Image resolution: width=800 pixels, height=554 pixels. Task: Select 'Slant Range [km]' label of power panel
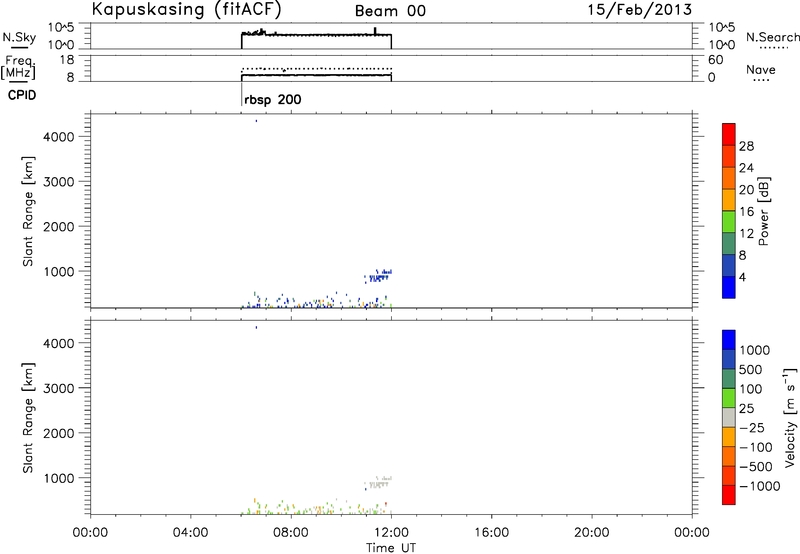[x=28, y=211]
